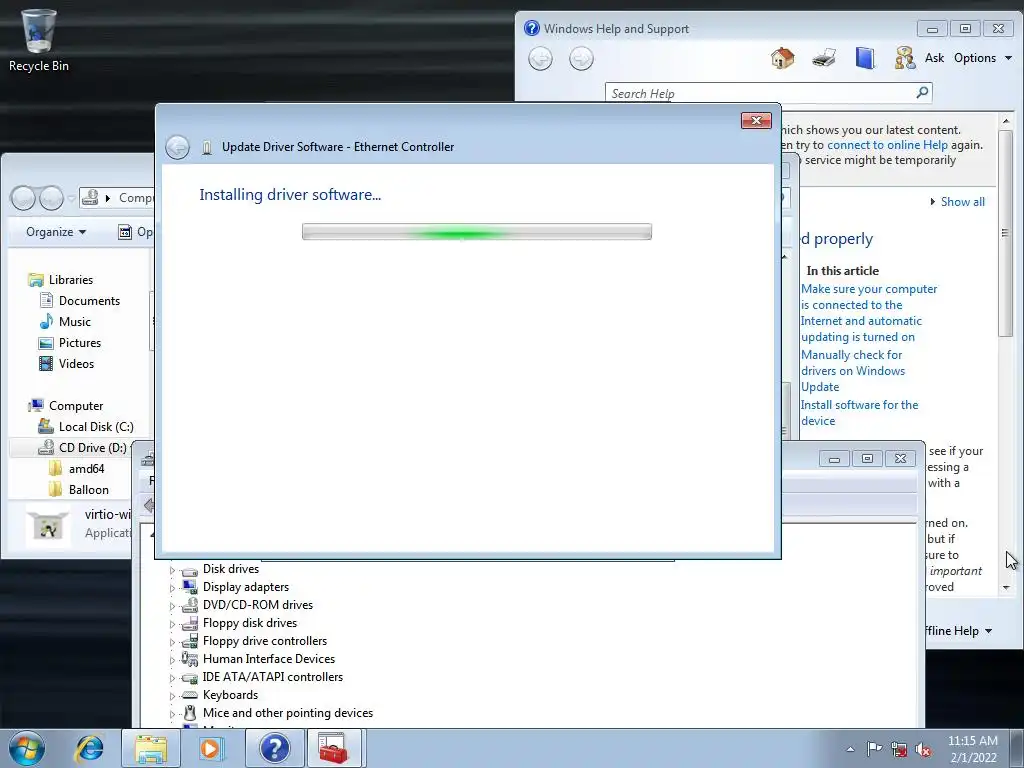Open Windows Explorer taskbar icon
The image size is (1024, 768).
pyautogui.click(x=151, y=748)
